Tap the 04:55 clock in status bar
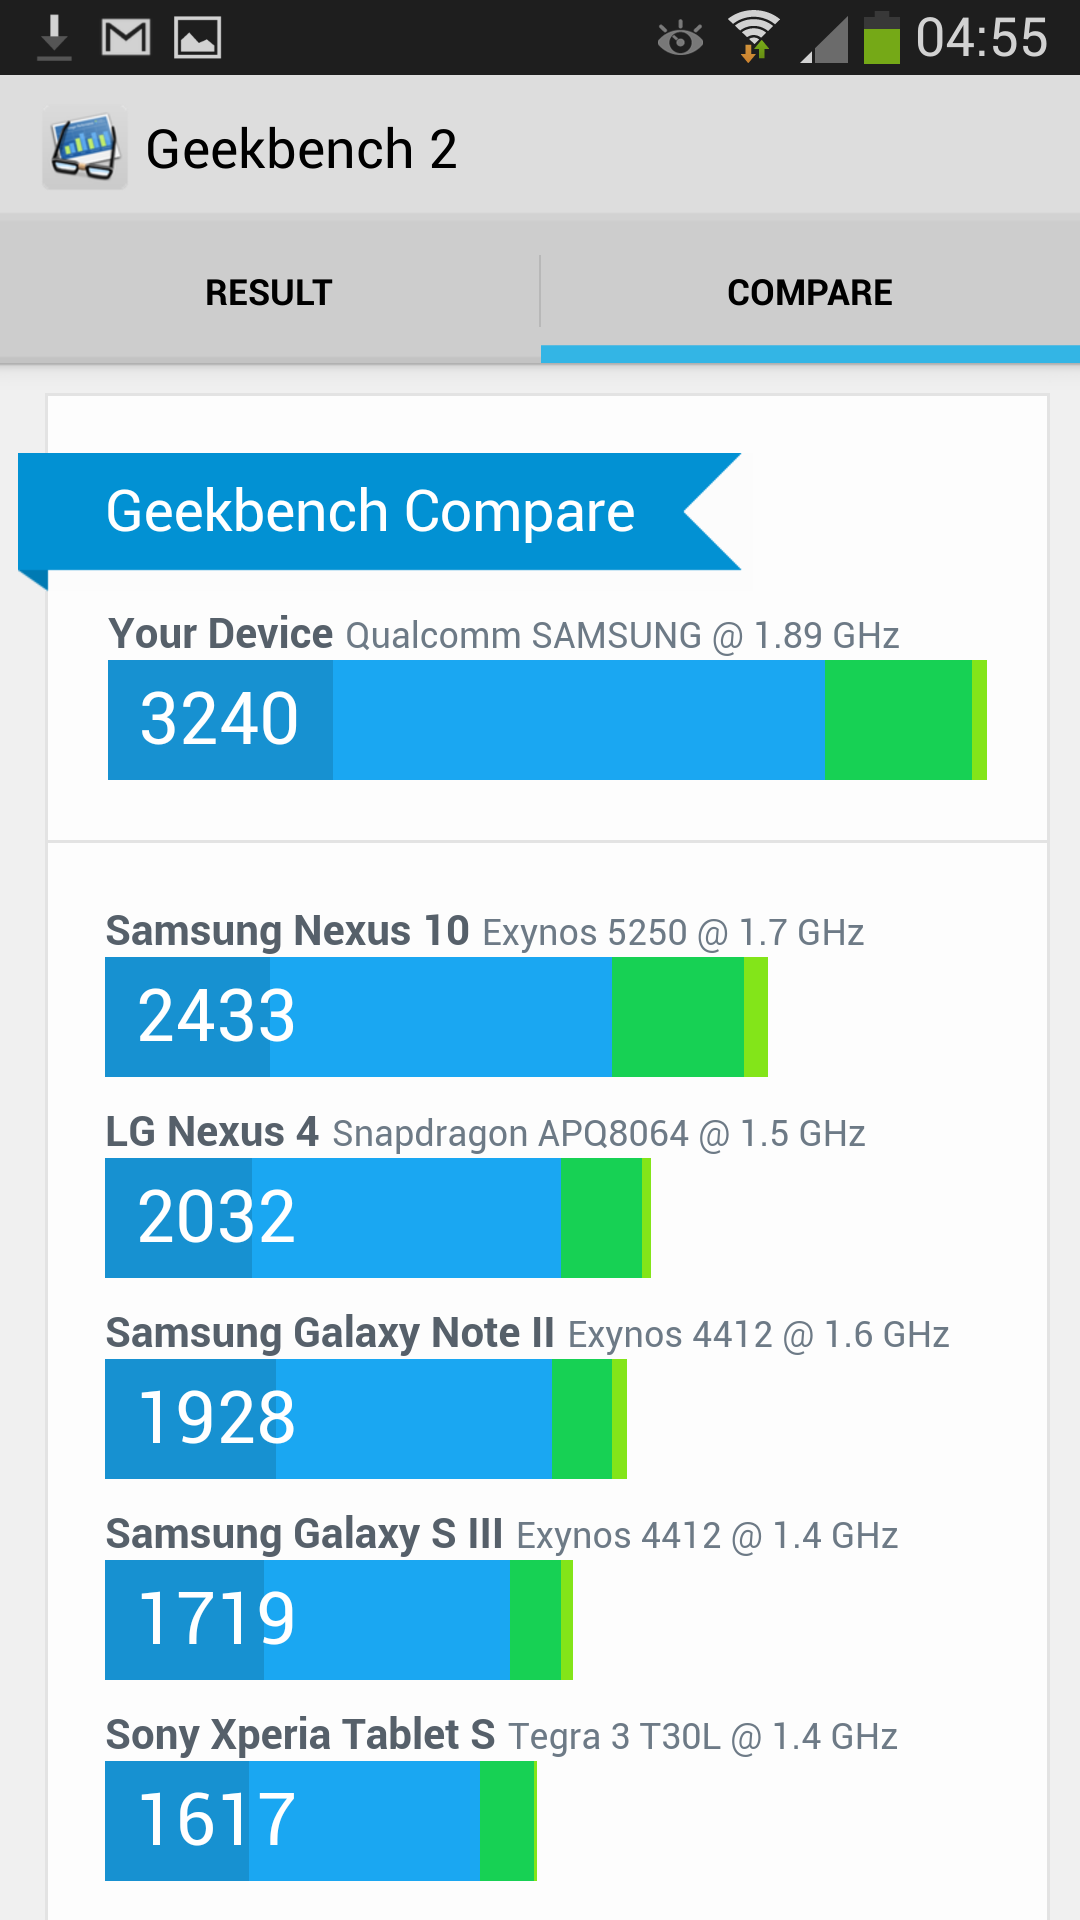This screenshot has width=1080, height=1920. click(x=981, y=38)
